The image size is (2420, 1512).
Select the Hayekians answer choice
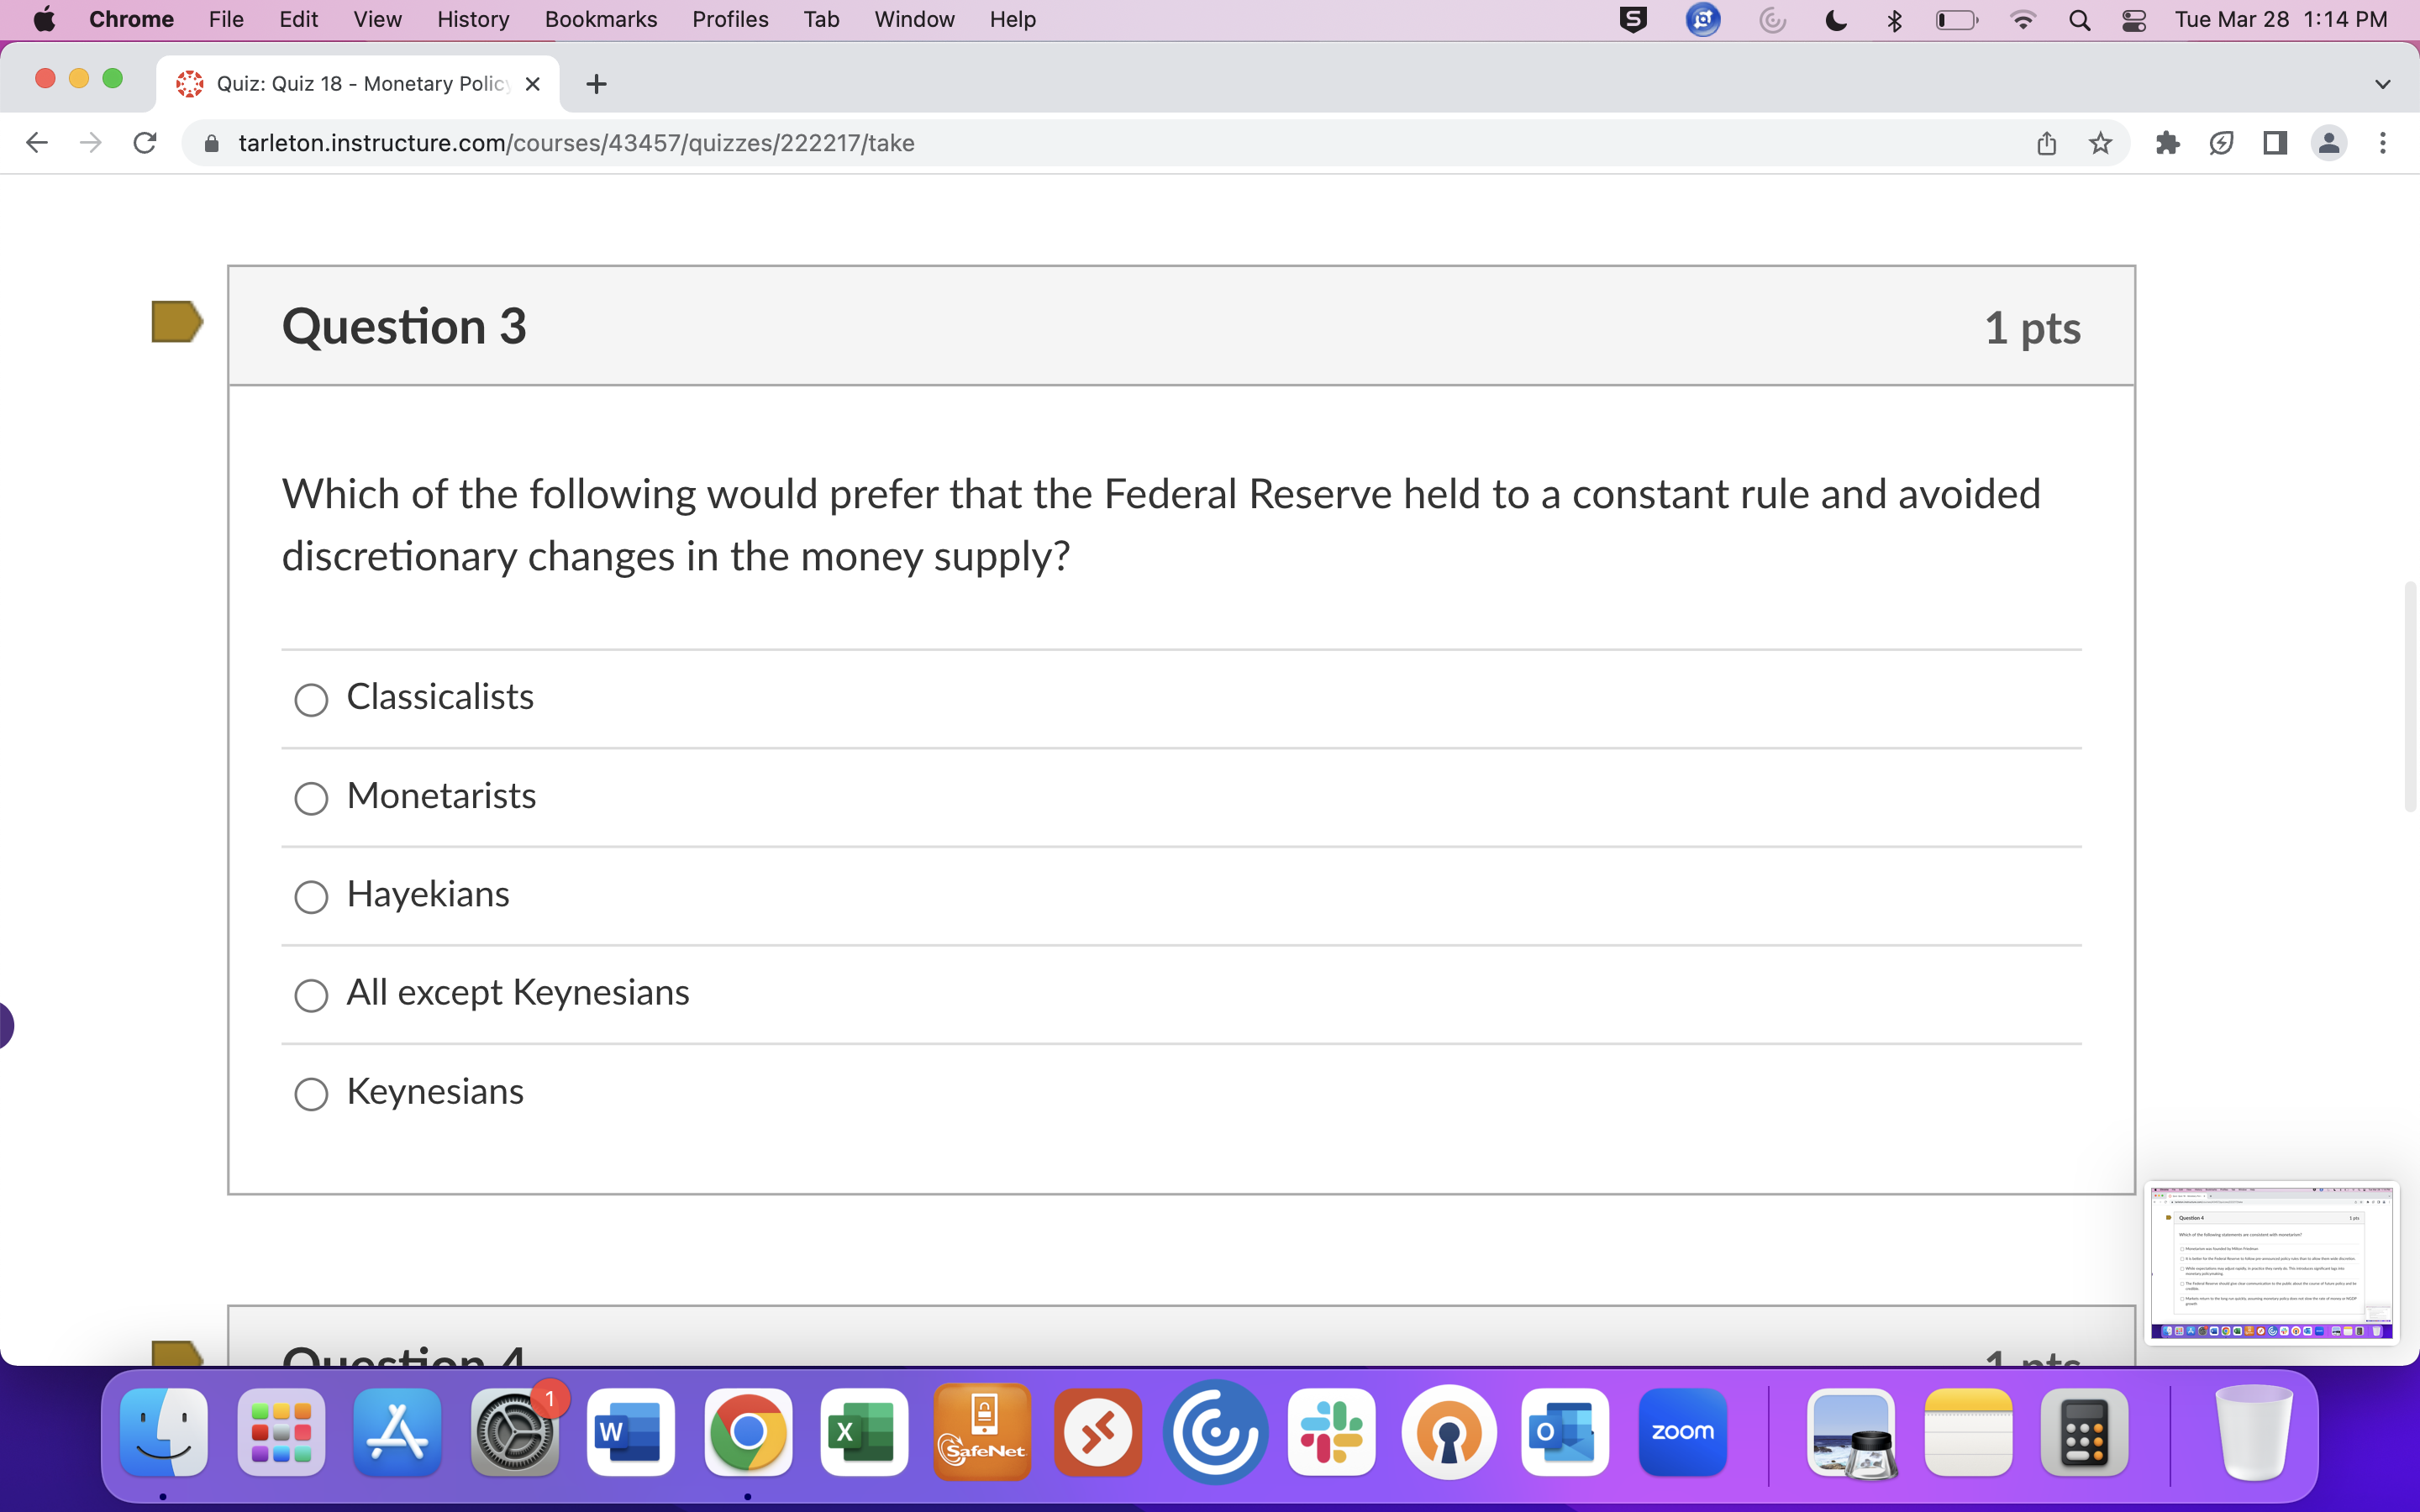coord(311,897)
